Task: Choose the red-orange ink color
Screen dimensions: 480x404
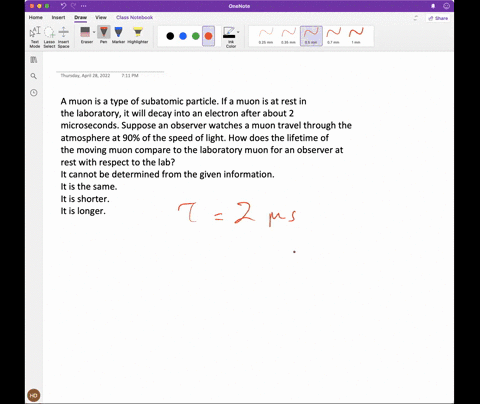Action: pos(208,36)
